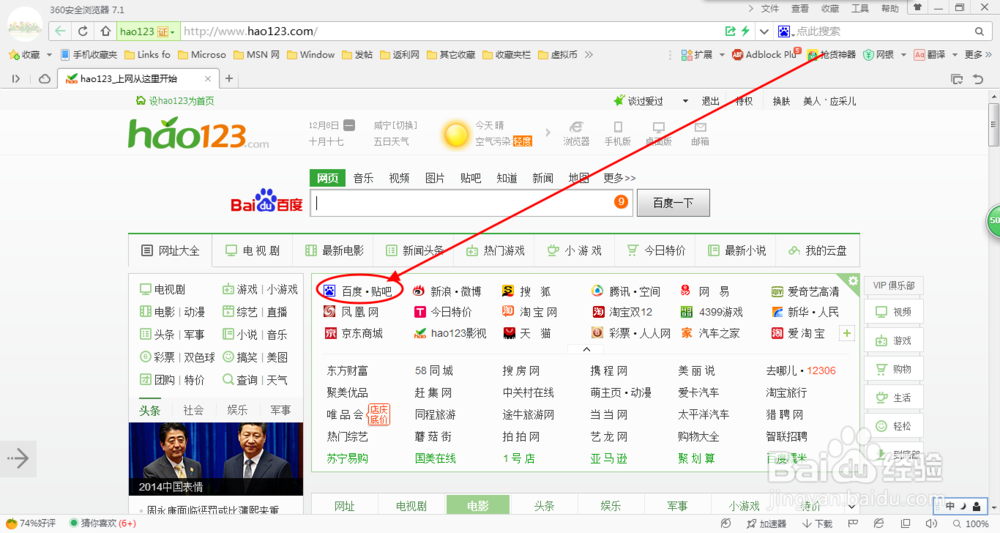Open VIP 俱乐部 side button
This screenshot has width=1000, height=533.
893,286
